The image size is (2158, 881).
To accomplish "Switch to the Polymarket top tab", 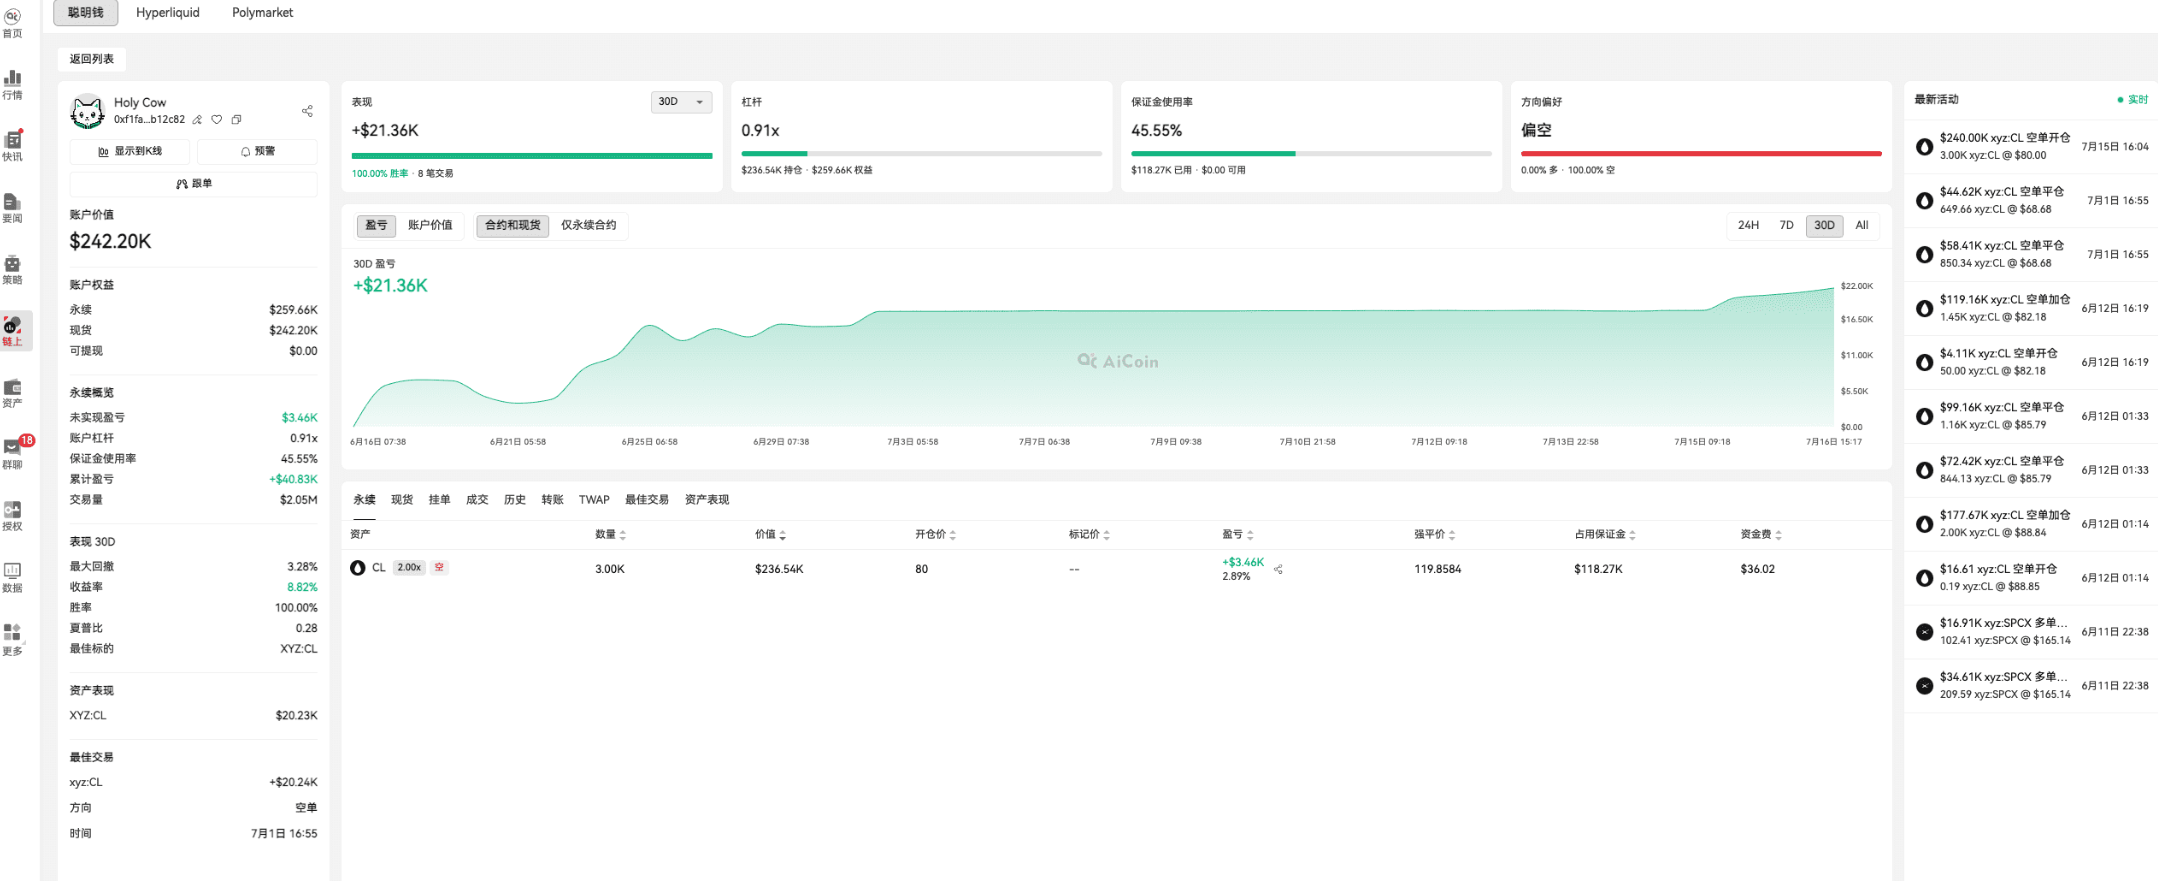I will (263, 13).
